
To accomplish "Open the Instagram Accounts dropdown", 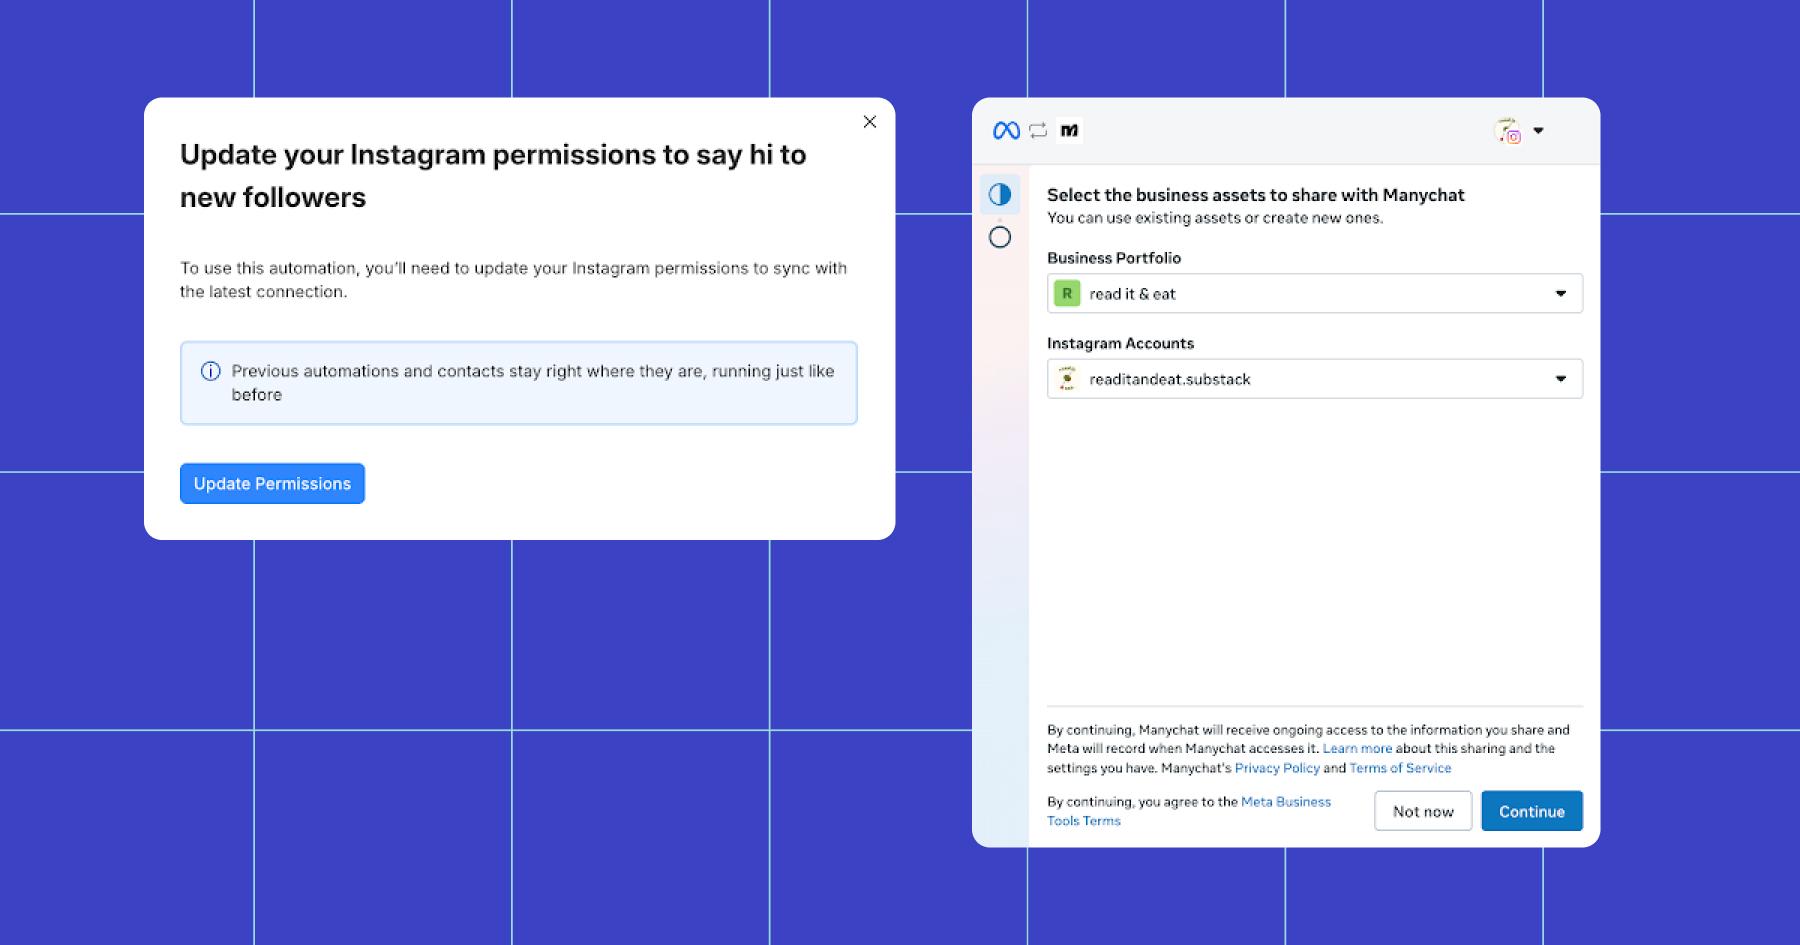I will pyautogui.click(x=1314, y=379).
